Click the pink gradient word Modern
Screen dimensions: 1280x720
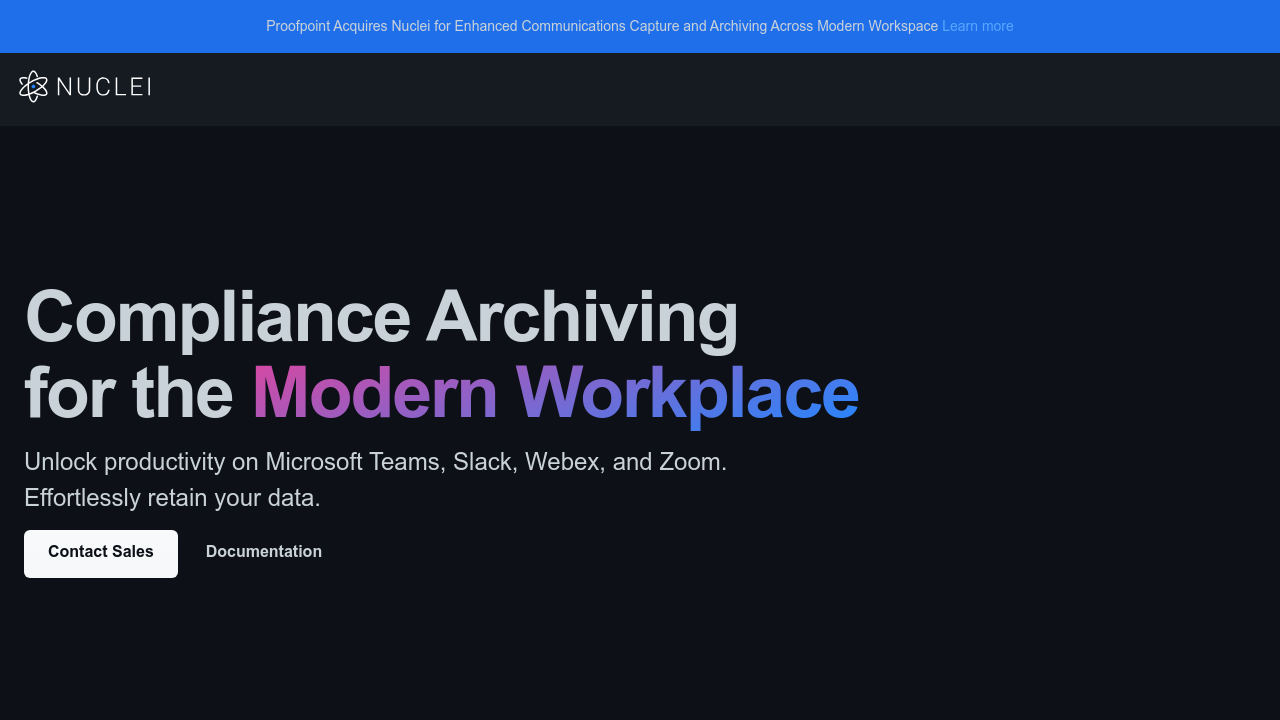pos(374,393)
